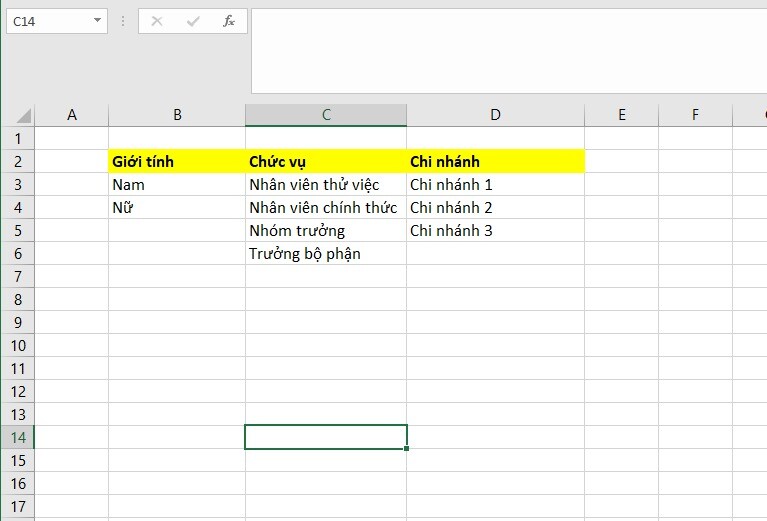Select column B header
This screenshot has width=767, height=521.
coord(177,115)
